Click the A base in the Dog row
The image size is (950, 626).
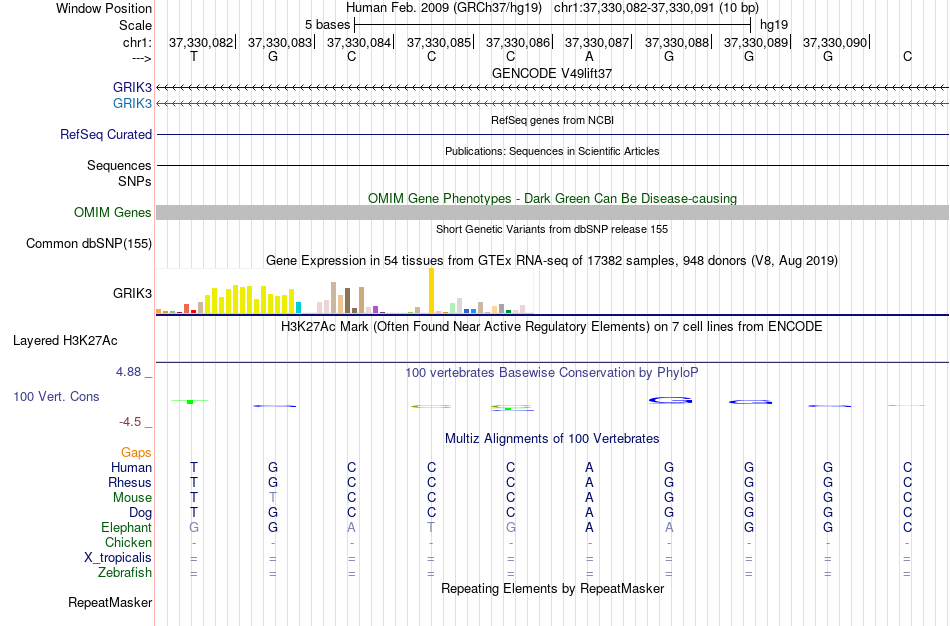coord(589,513)
